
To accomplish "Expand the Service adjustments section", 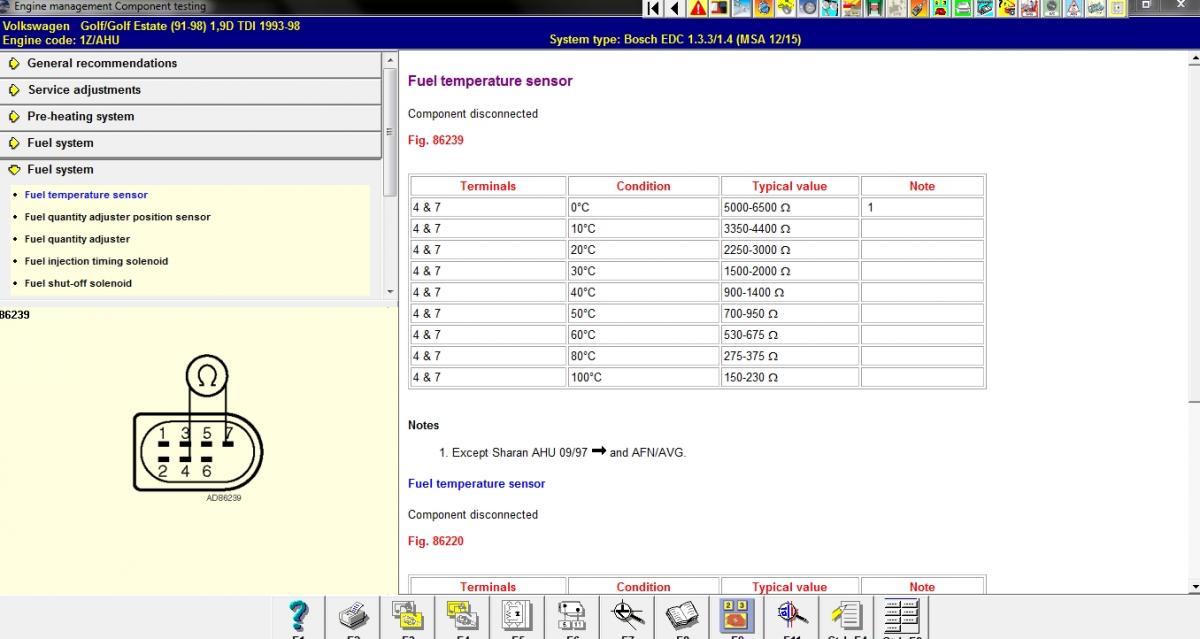I will pyautogui.click(x=84, y=90).
